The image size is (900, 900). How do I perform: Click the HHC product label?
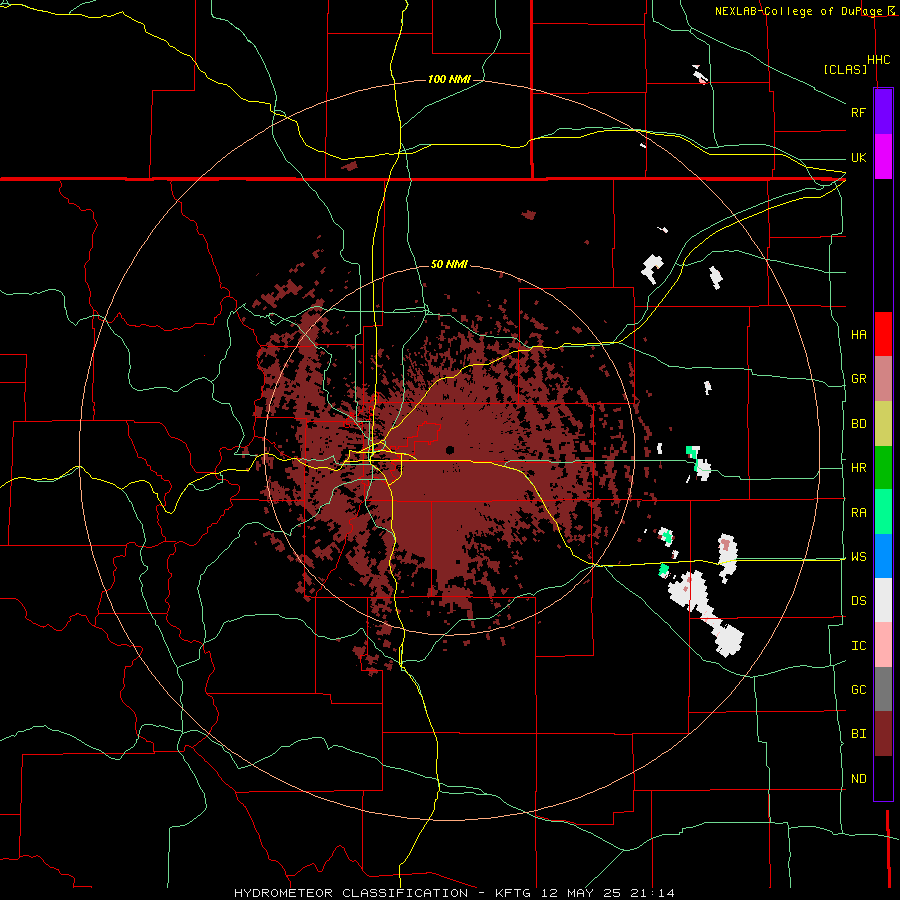[878, 60]
